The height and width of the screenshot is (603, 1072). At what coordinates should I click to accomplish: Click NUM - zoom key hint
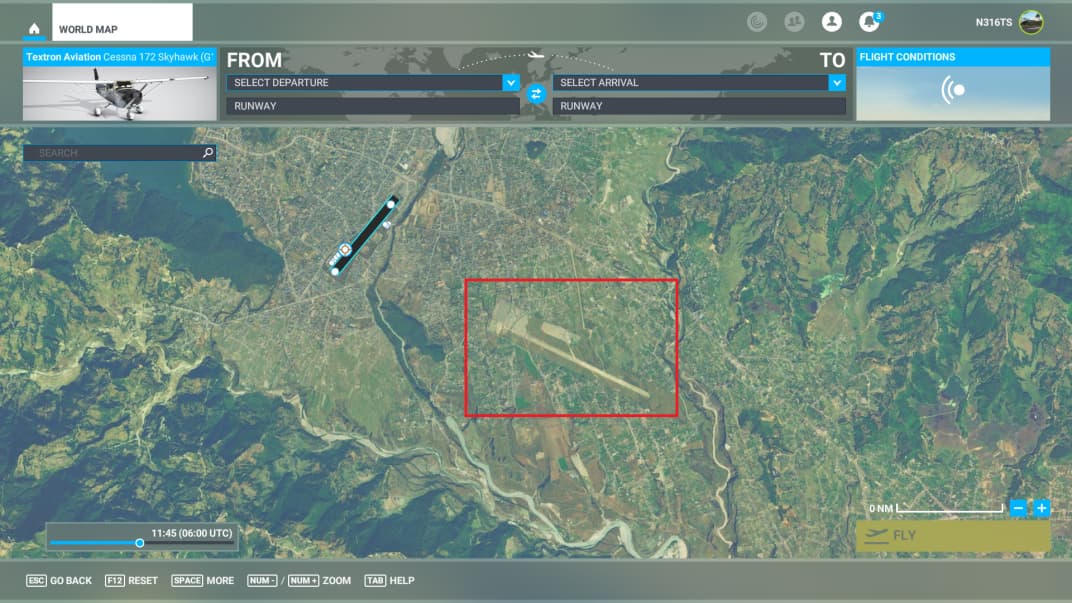tap(263, 580)
